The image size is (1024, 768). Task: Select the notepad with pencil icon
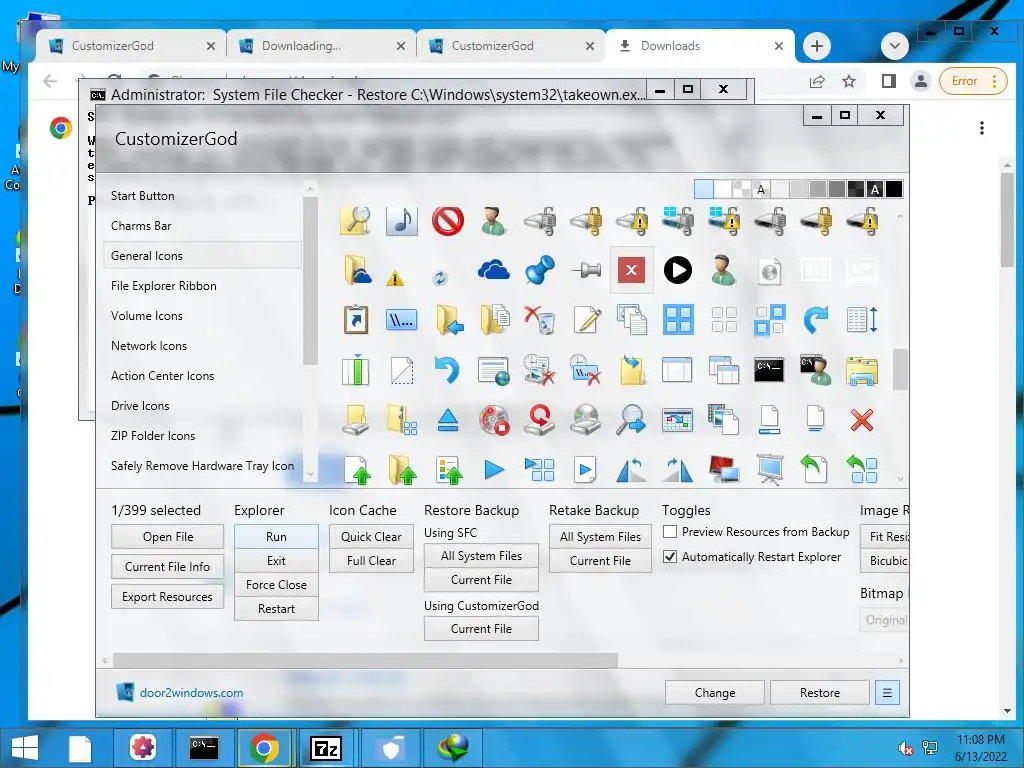586,319
